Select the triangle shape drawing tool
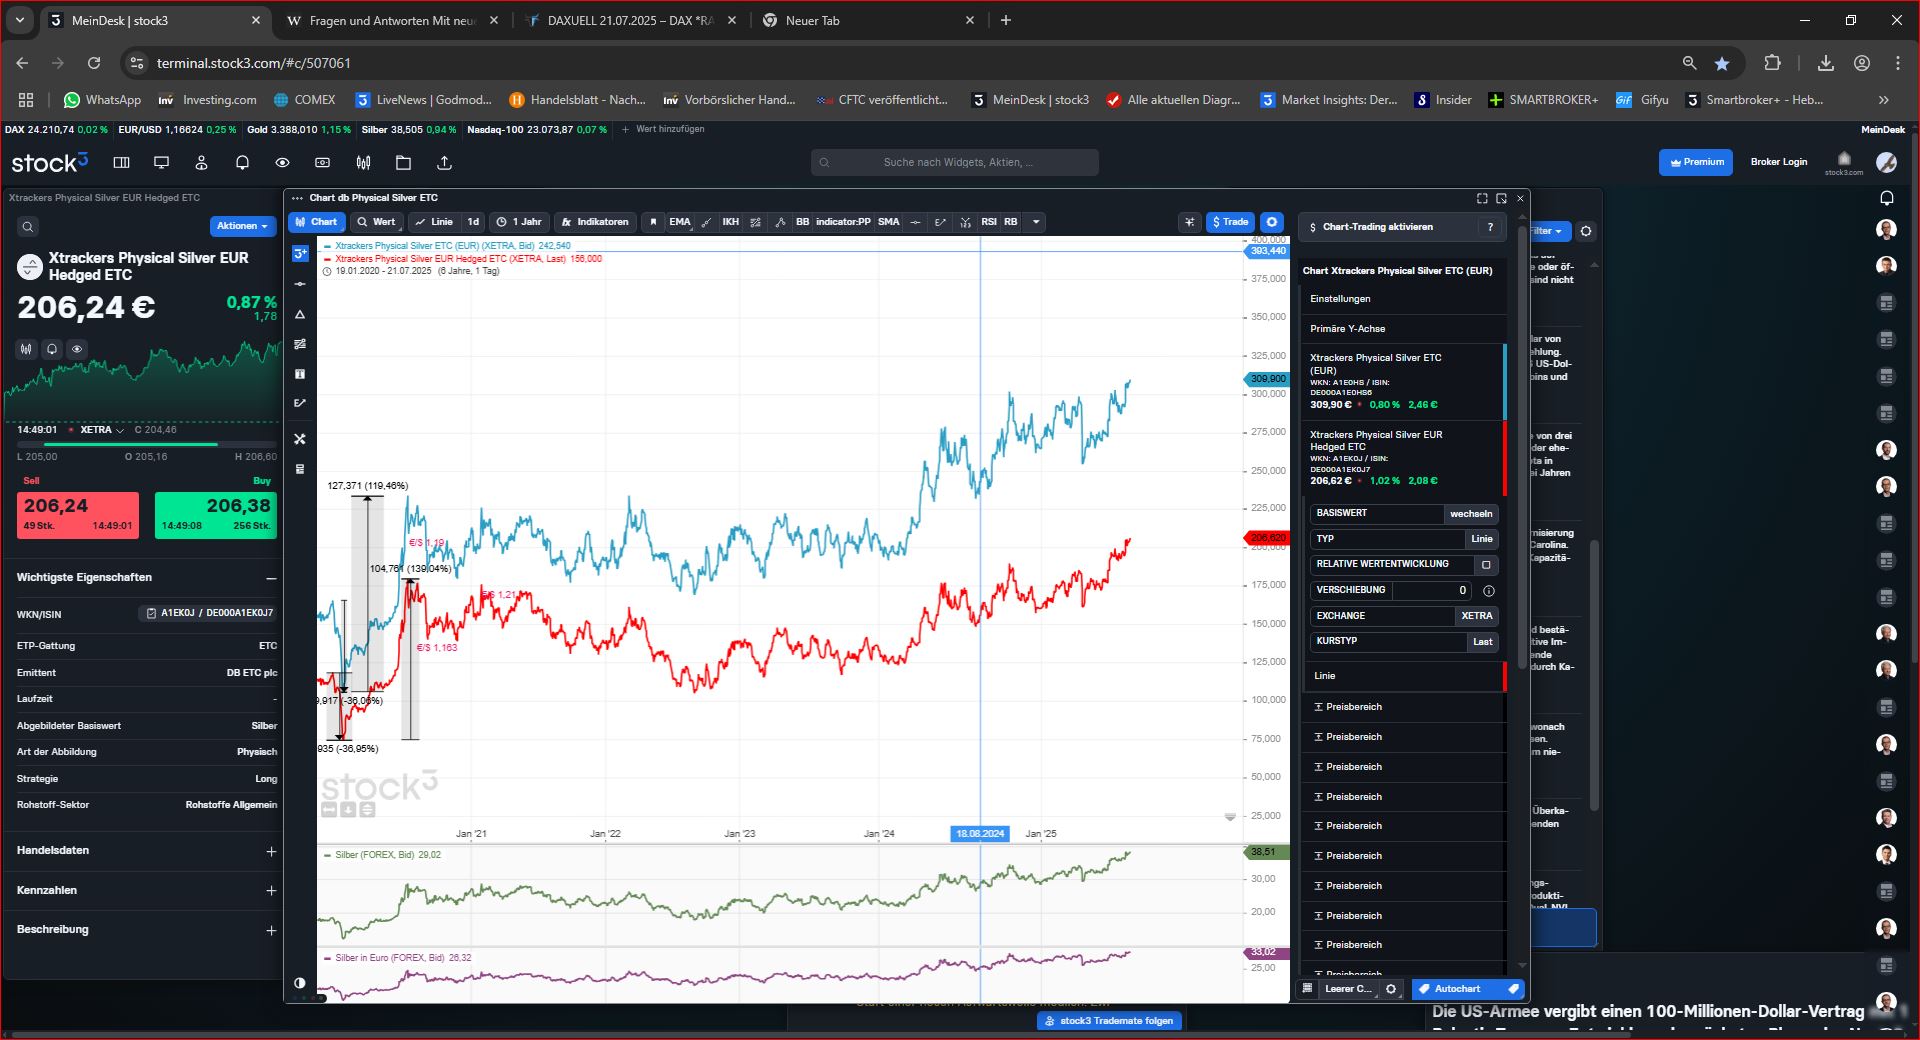Viewport: 1920px width, 1040px height. 300,315
